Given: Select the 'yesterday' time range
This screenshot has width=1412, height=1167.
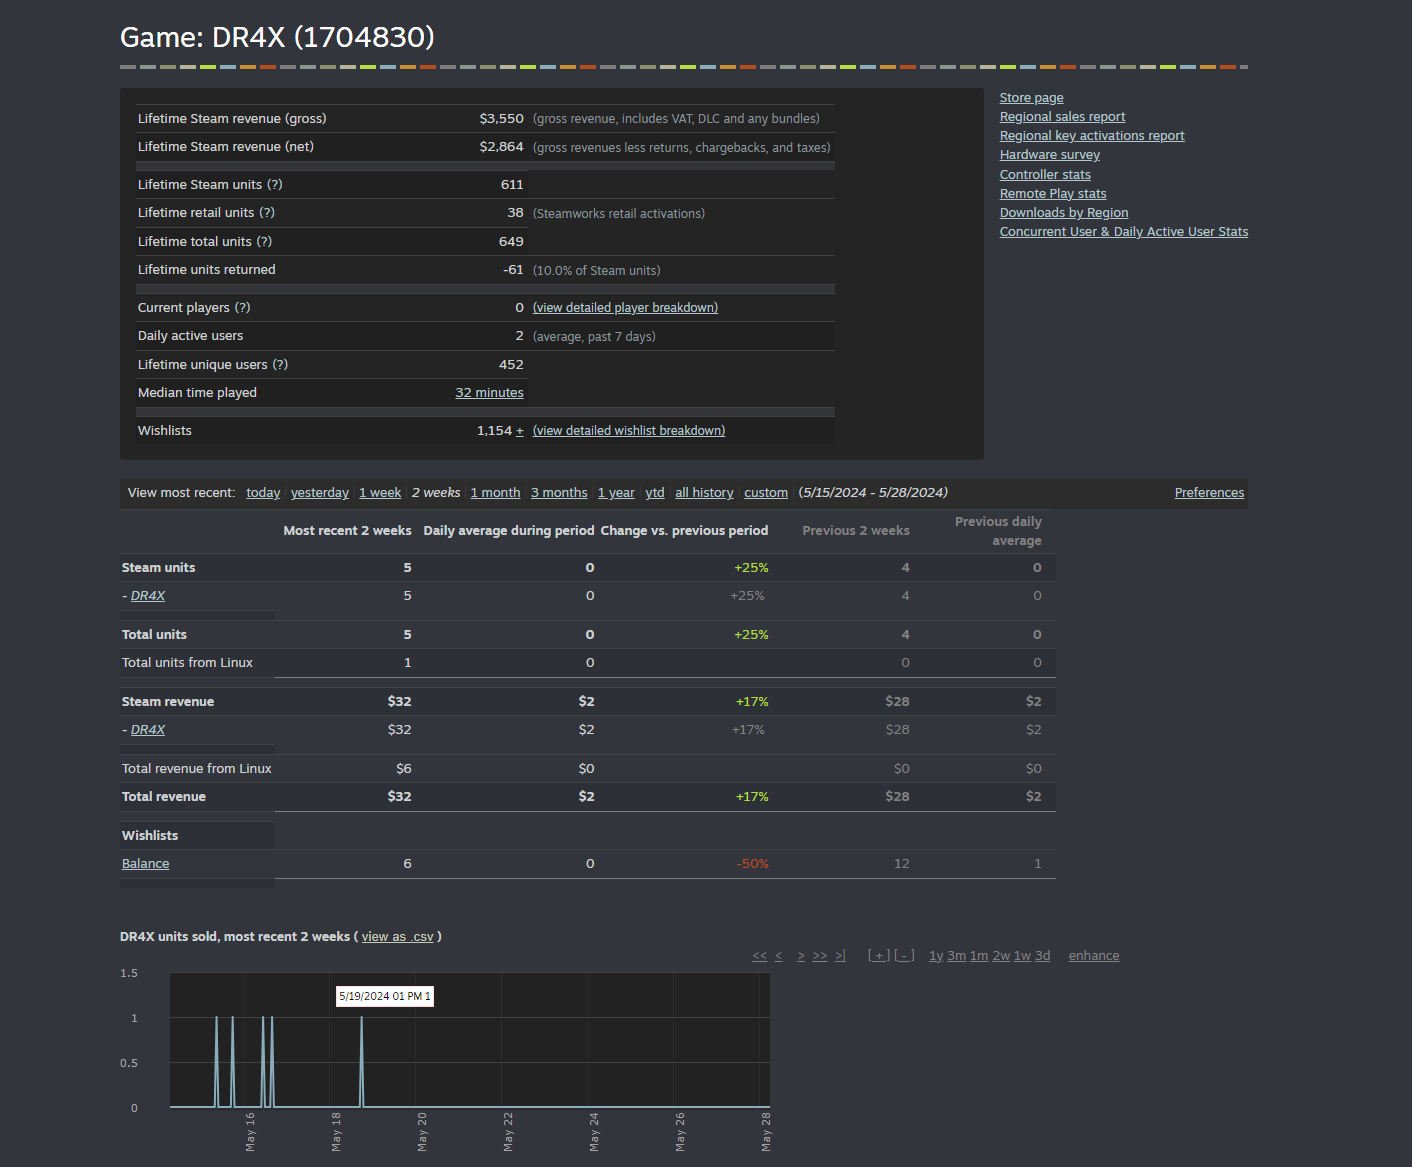Looking at the screenshot, I should [x=320, y=492].
